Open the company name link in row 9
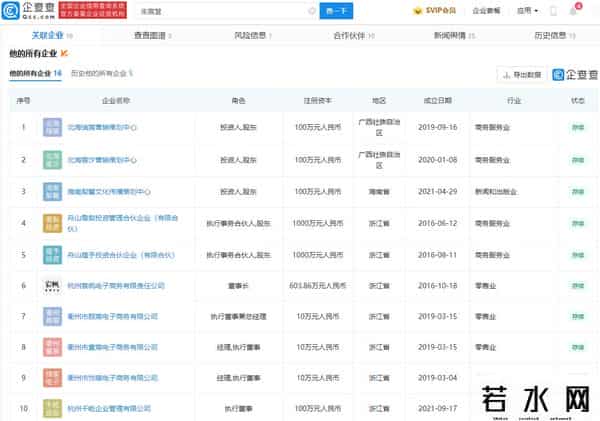Viewport: 600px width, 421px height. pos(112,378)
